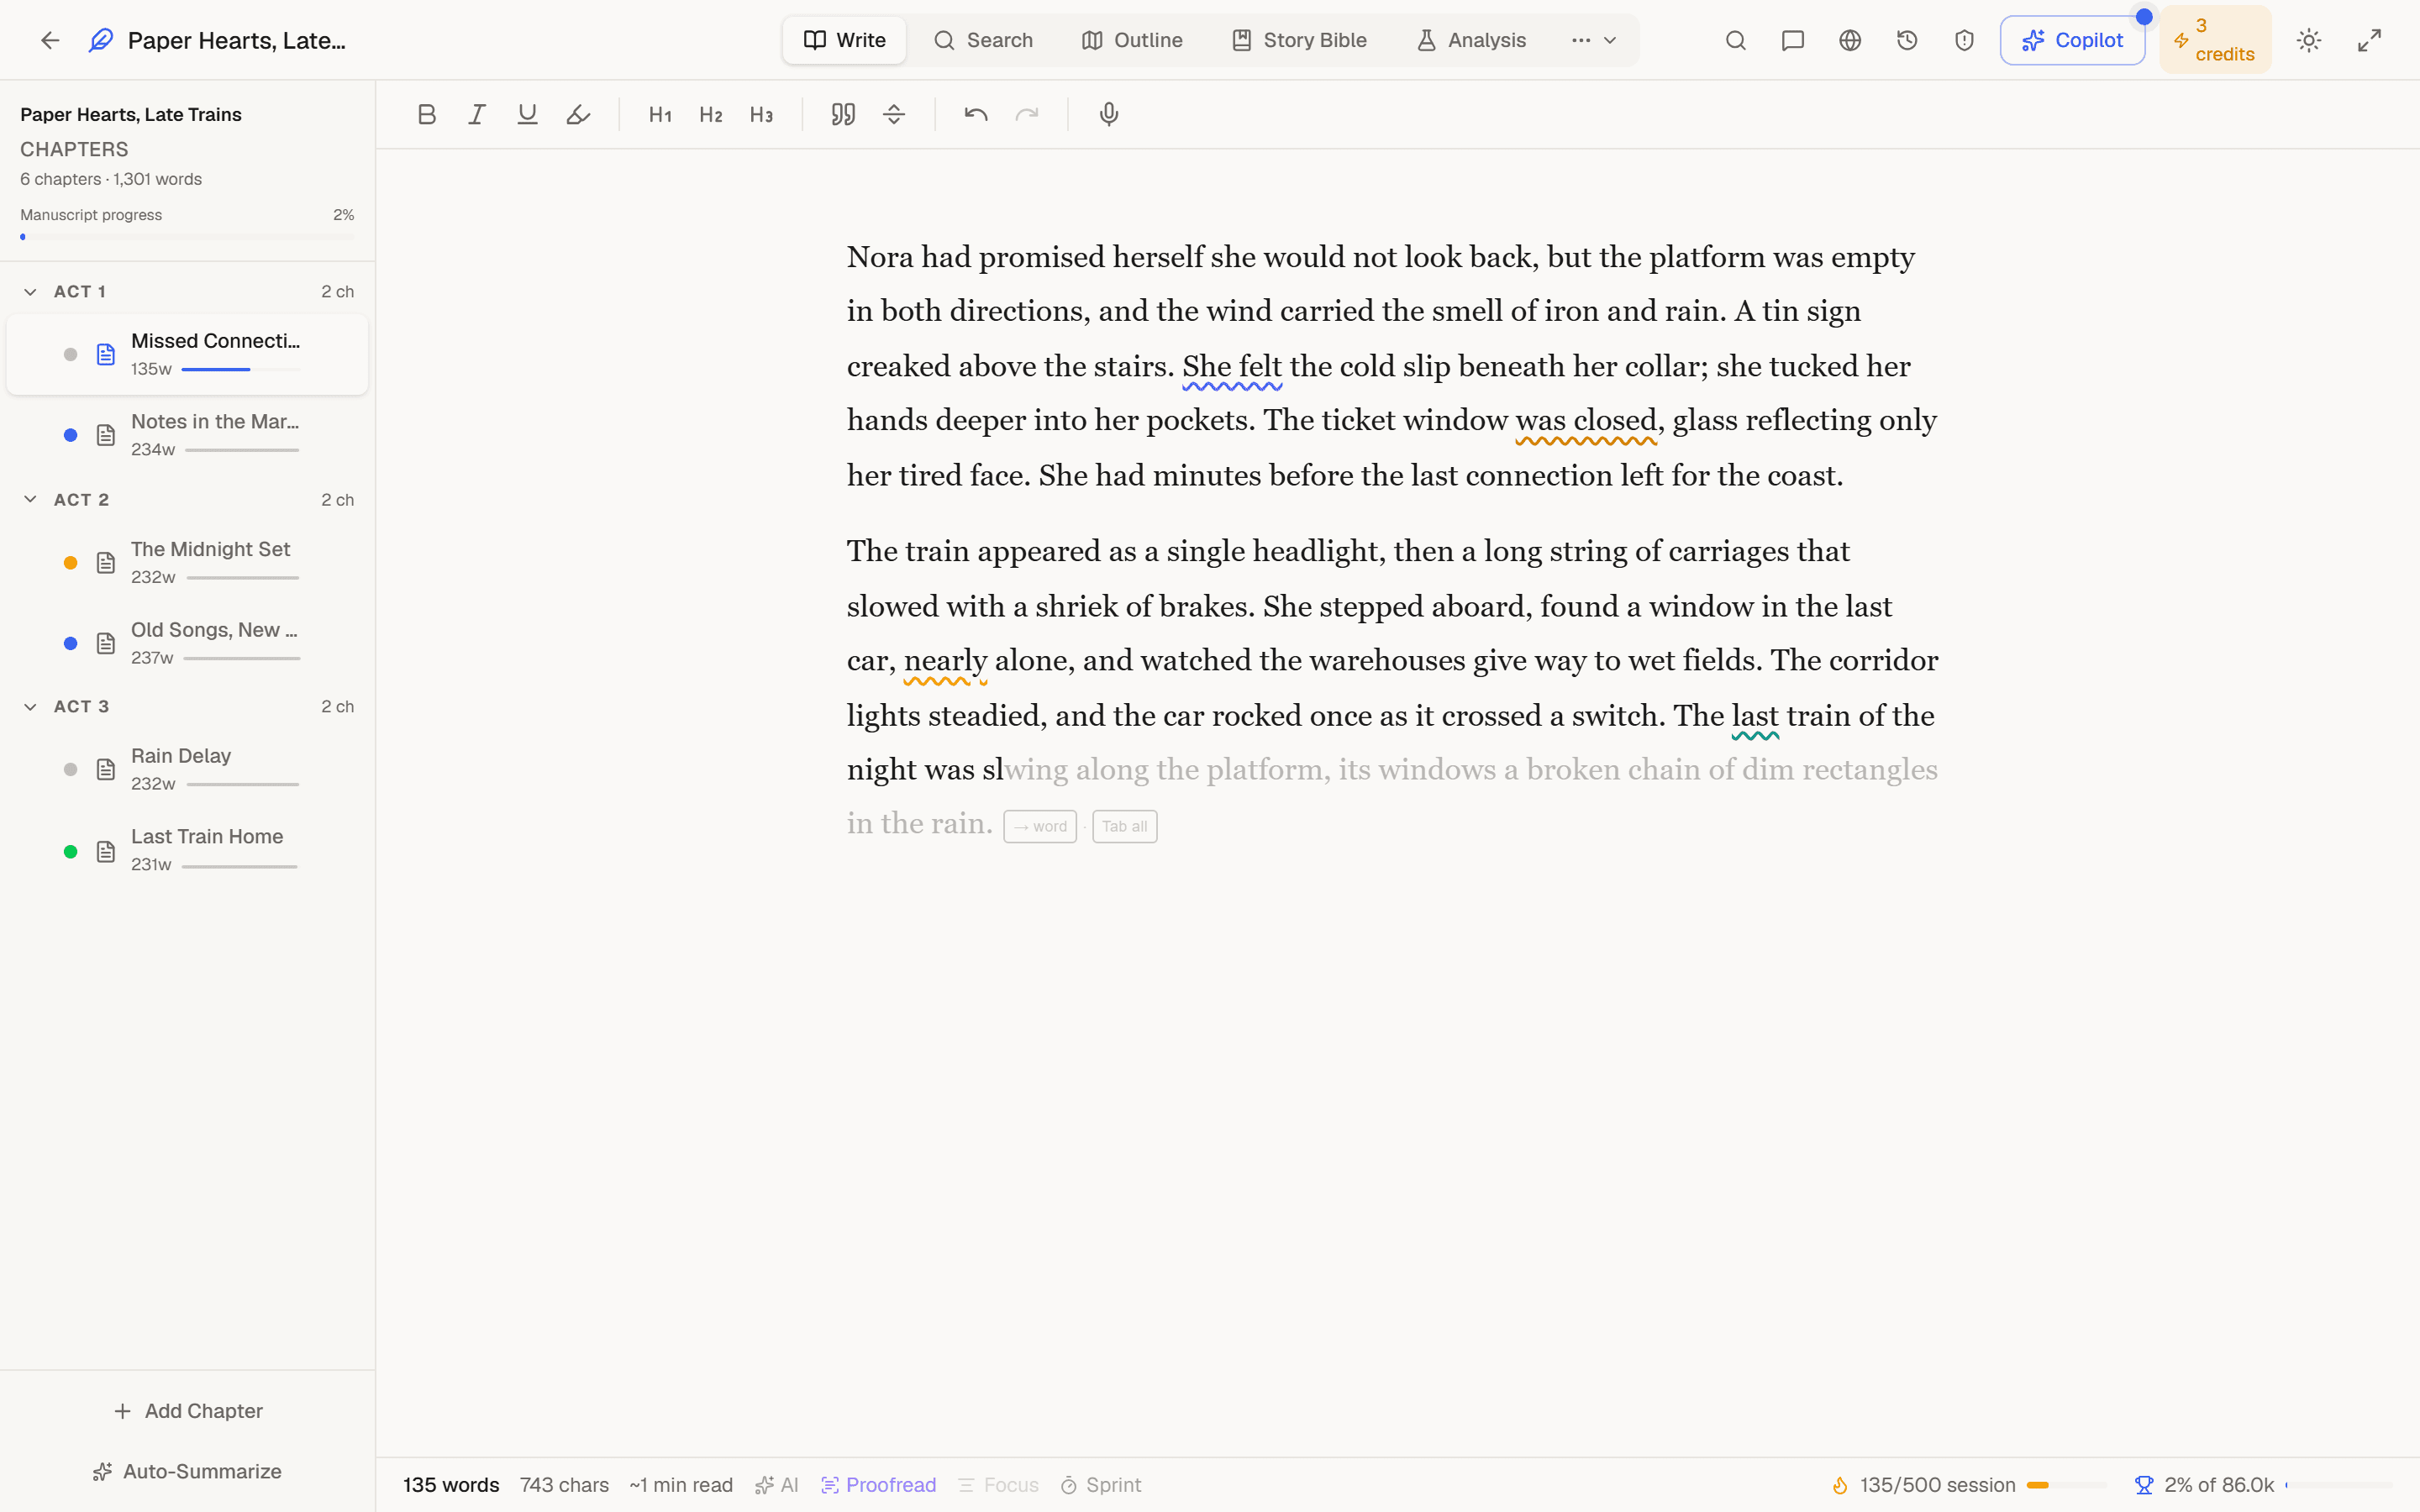The image size is (2420, 1512).
Task: Click the 135 words count
Action: coord(451,1485)
